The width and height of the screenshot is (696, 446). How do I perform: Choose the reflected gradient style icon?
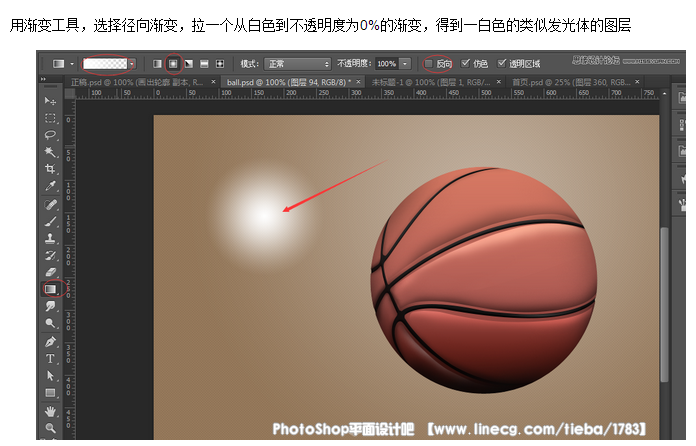(x=204, y=64)
